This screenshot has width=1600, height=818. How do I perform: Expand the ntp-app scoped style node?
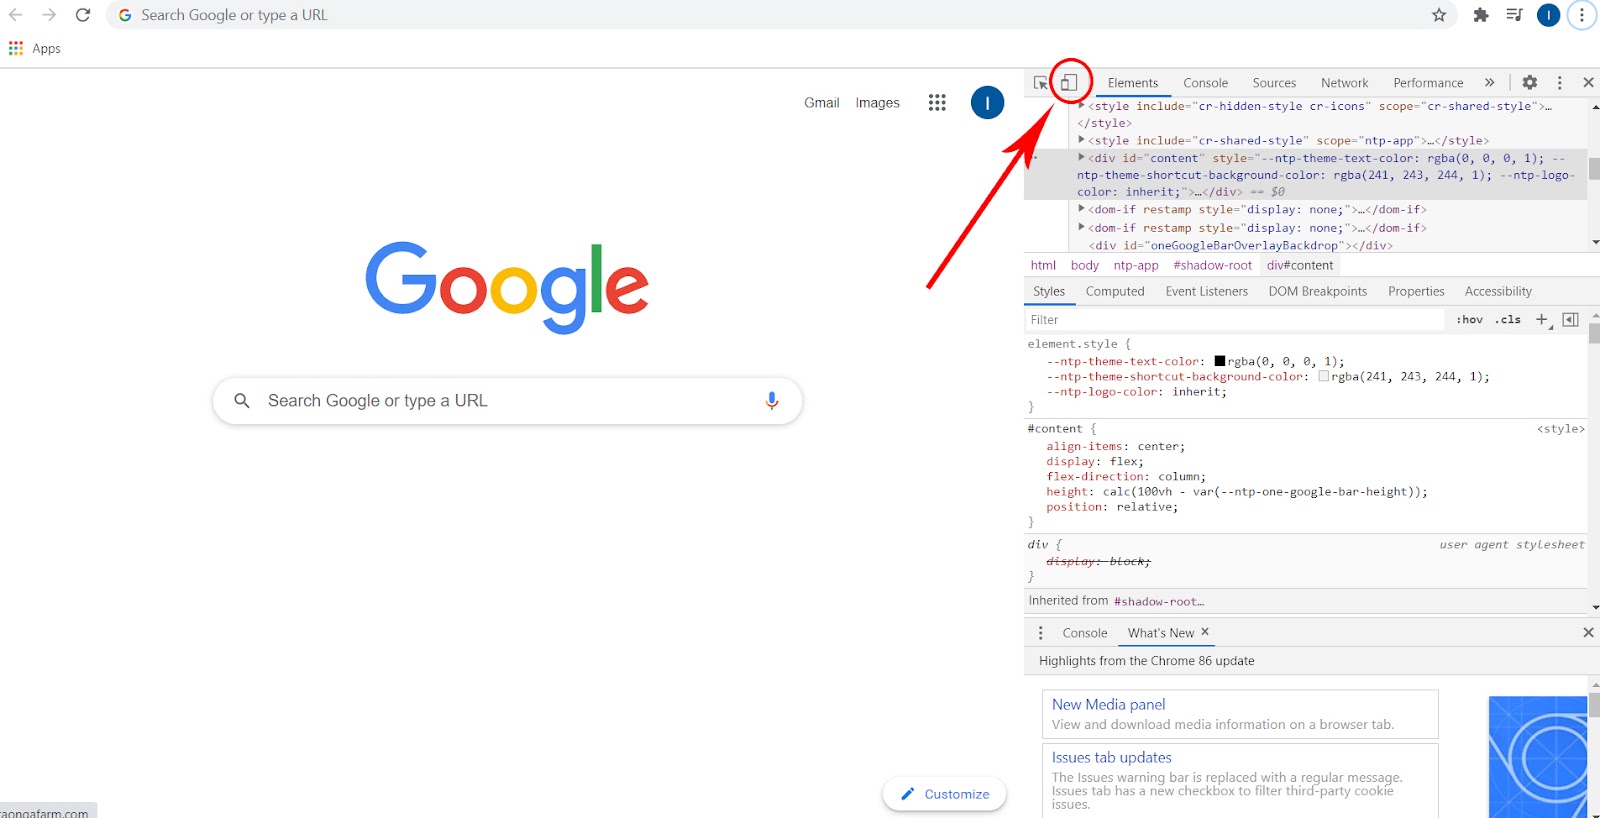tap(1081, 140)
